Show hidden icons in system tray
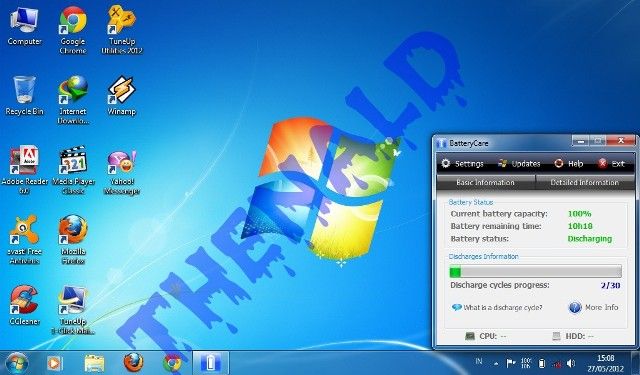 click(x=496, y=363)
